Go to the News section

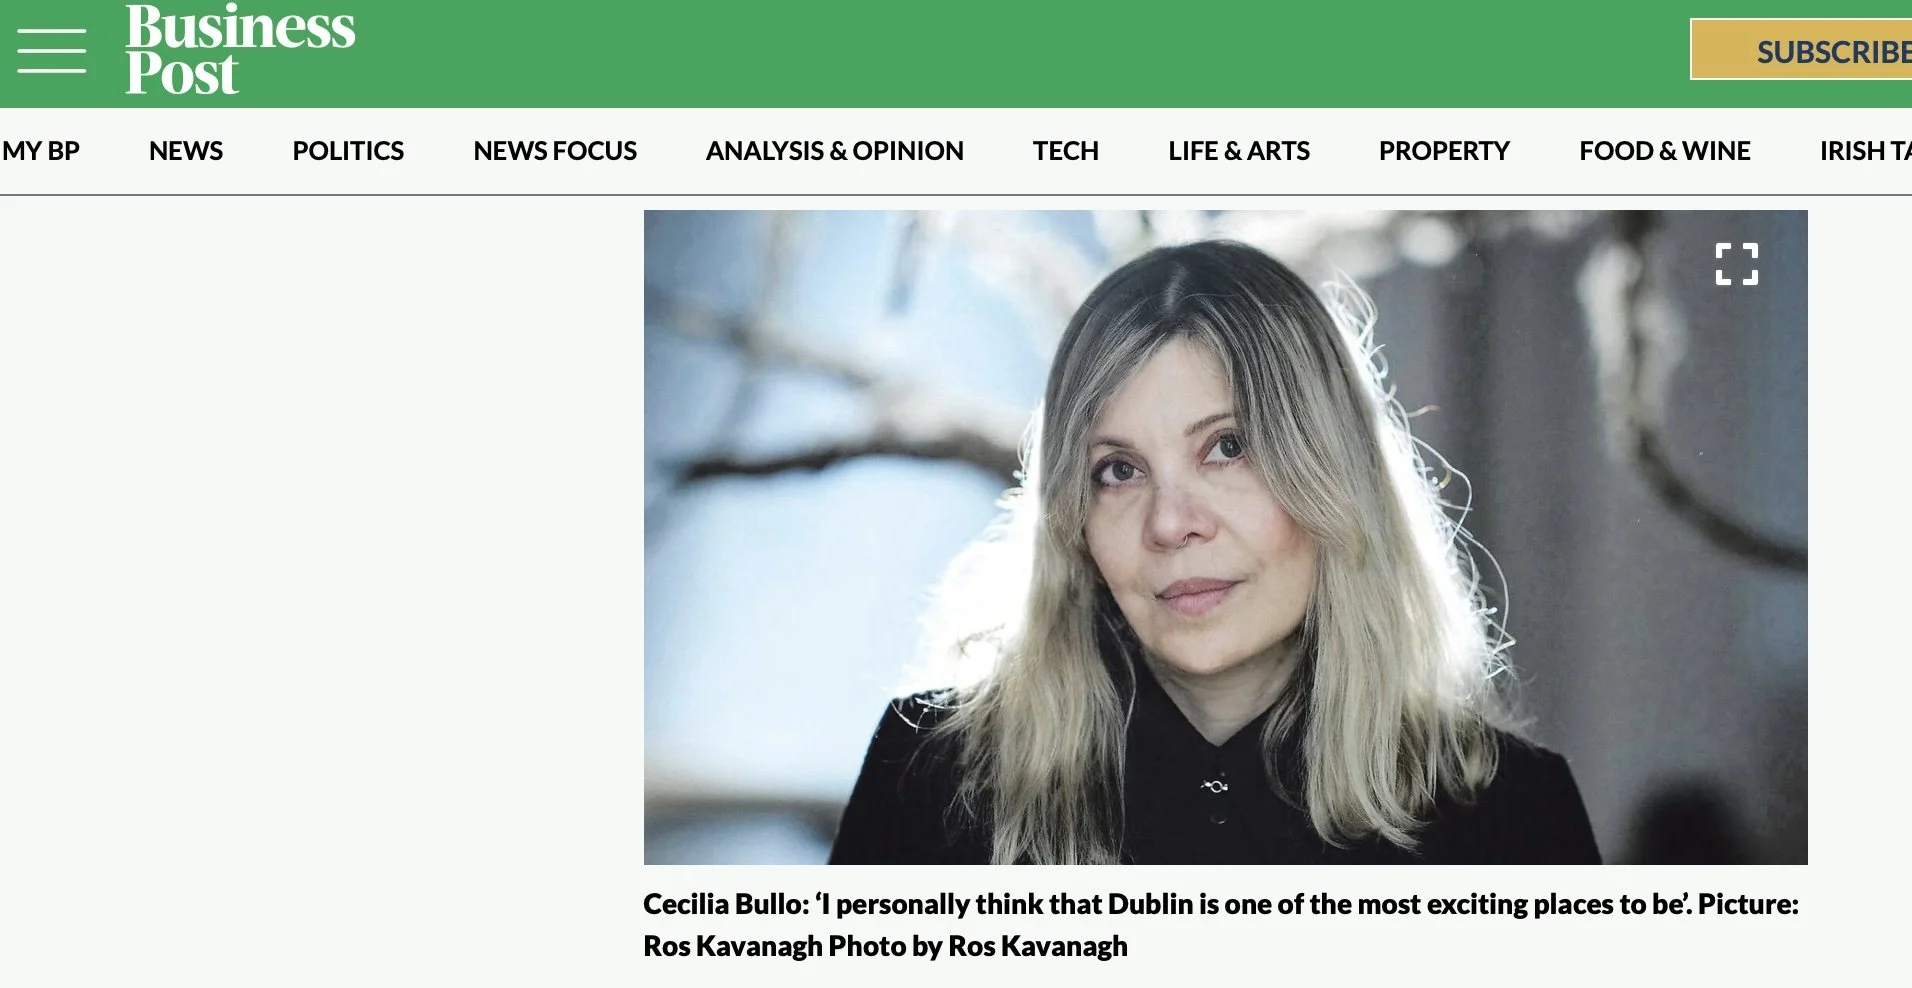tap(186, 151)
